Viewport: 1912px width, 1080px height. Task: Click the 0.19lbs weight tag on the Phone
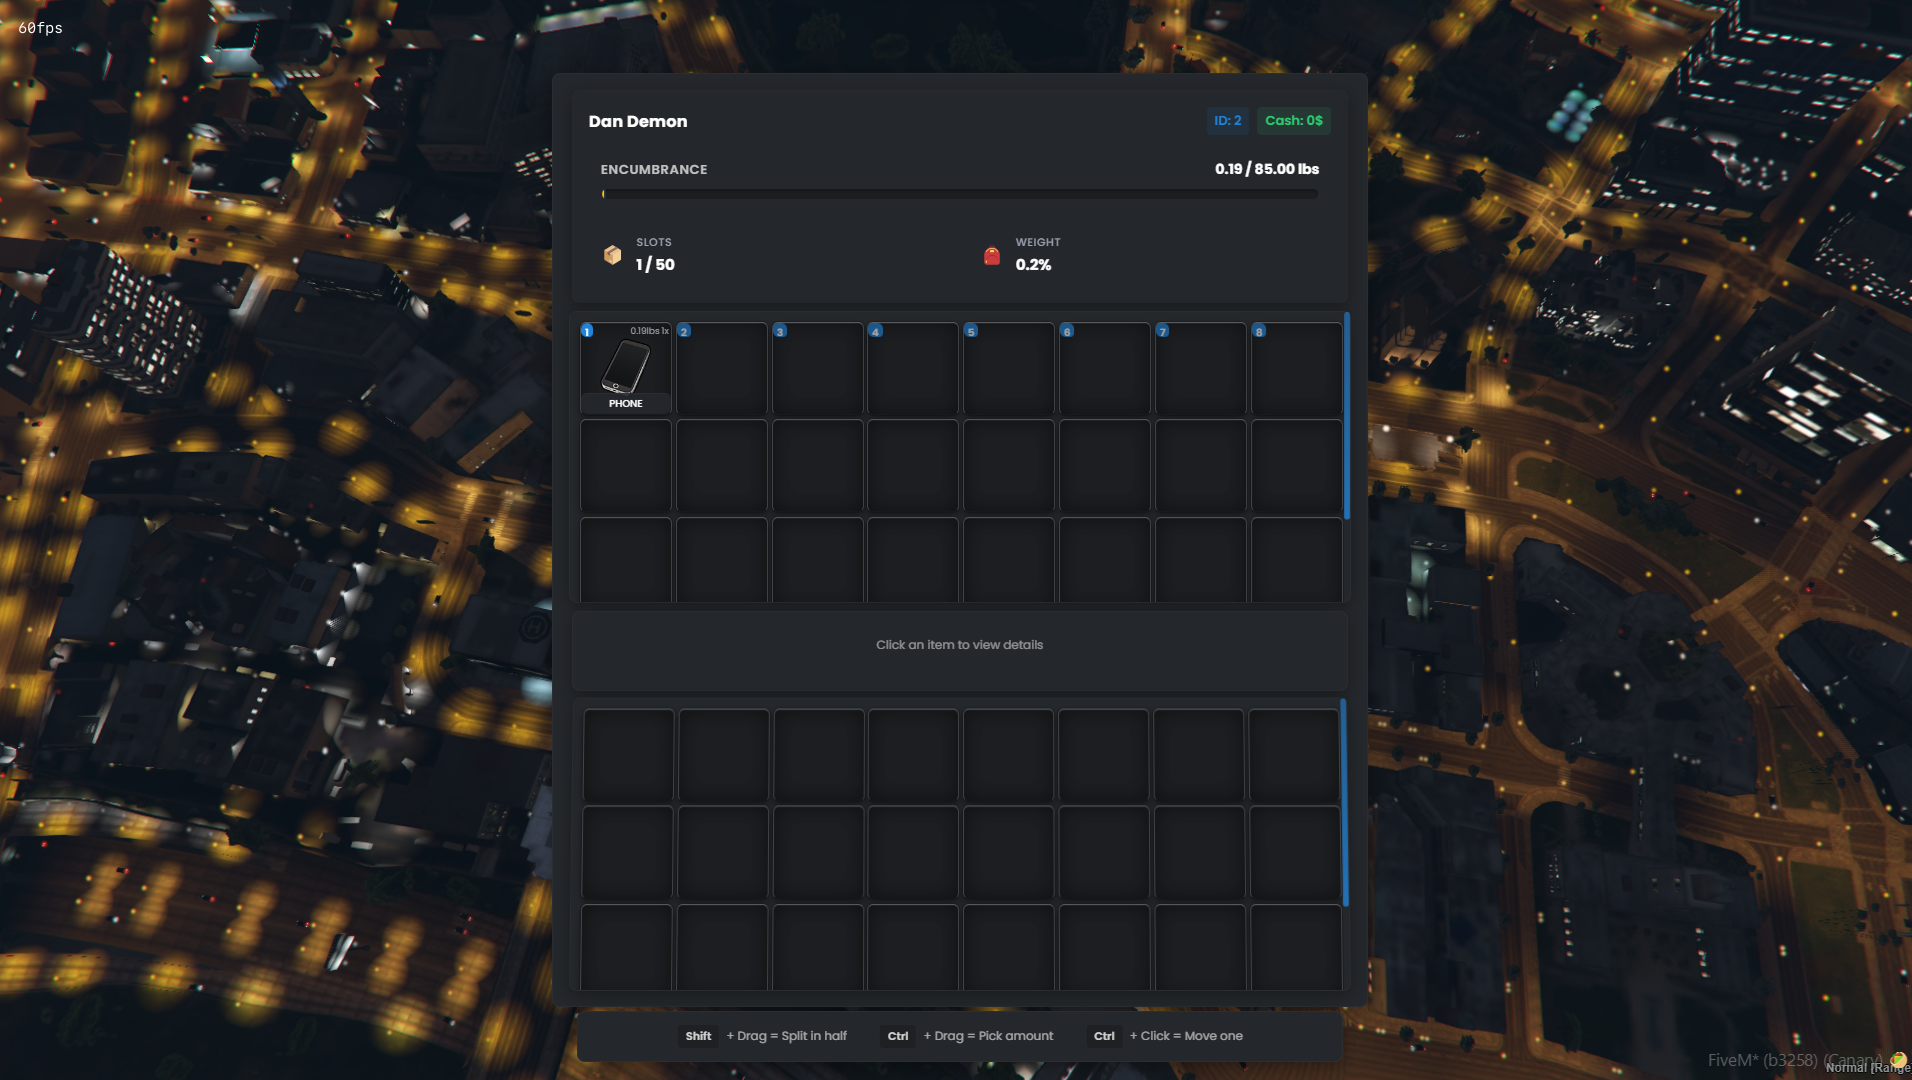tap(647, 329)
